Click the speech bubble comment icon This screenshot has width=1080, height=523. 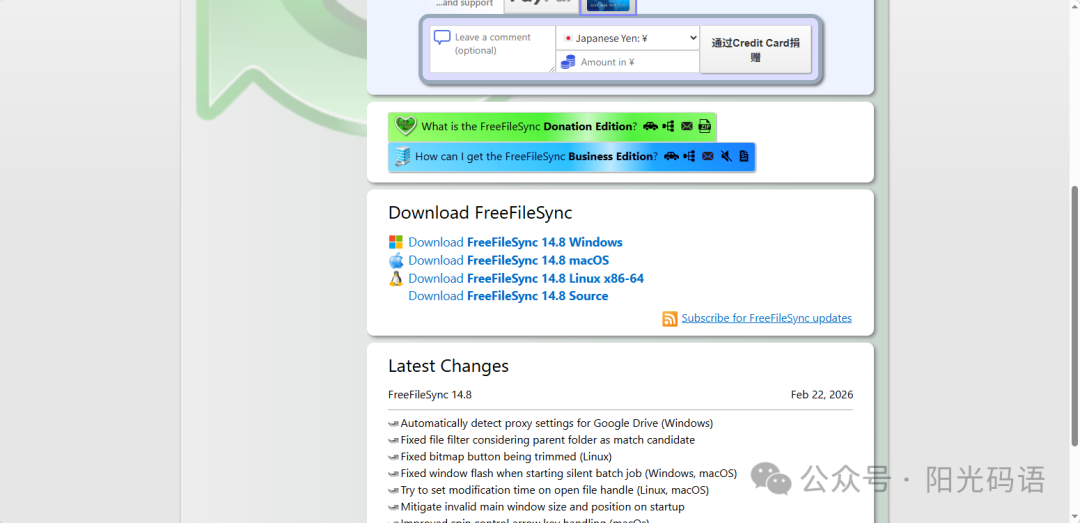pos(442,37)
